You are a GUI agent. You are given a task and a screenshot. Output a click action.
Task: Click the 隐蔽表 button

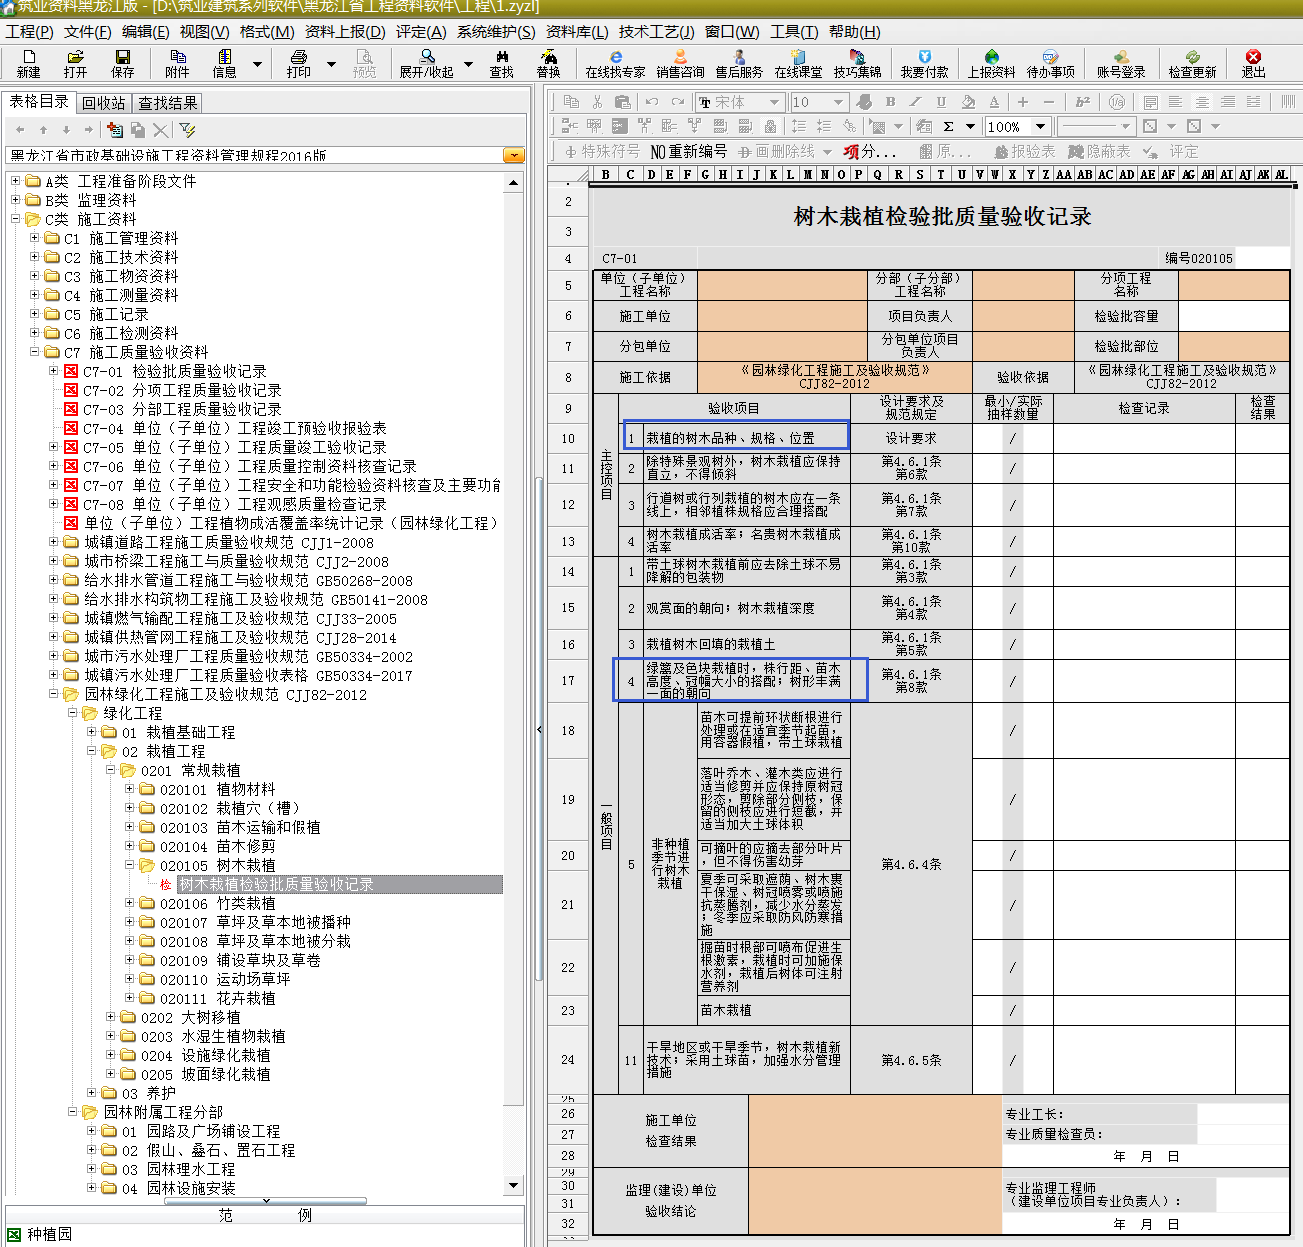(x=1099, y=152)
